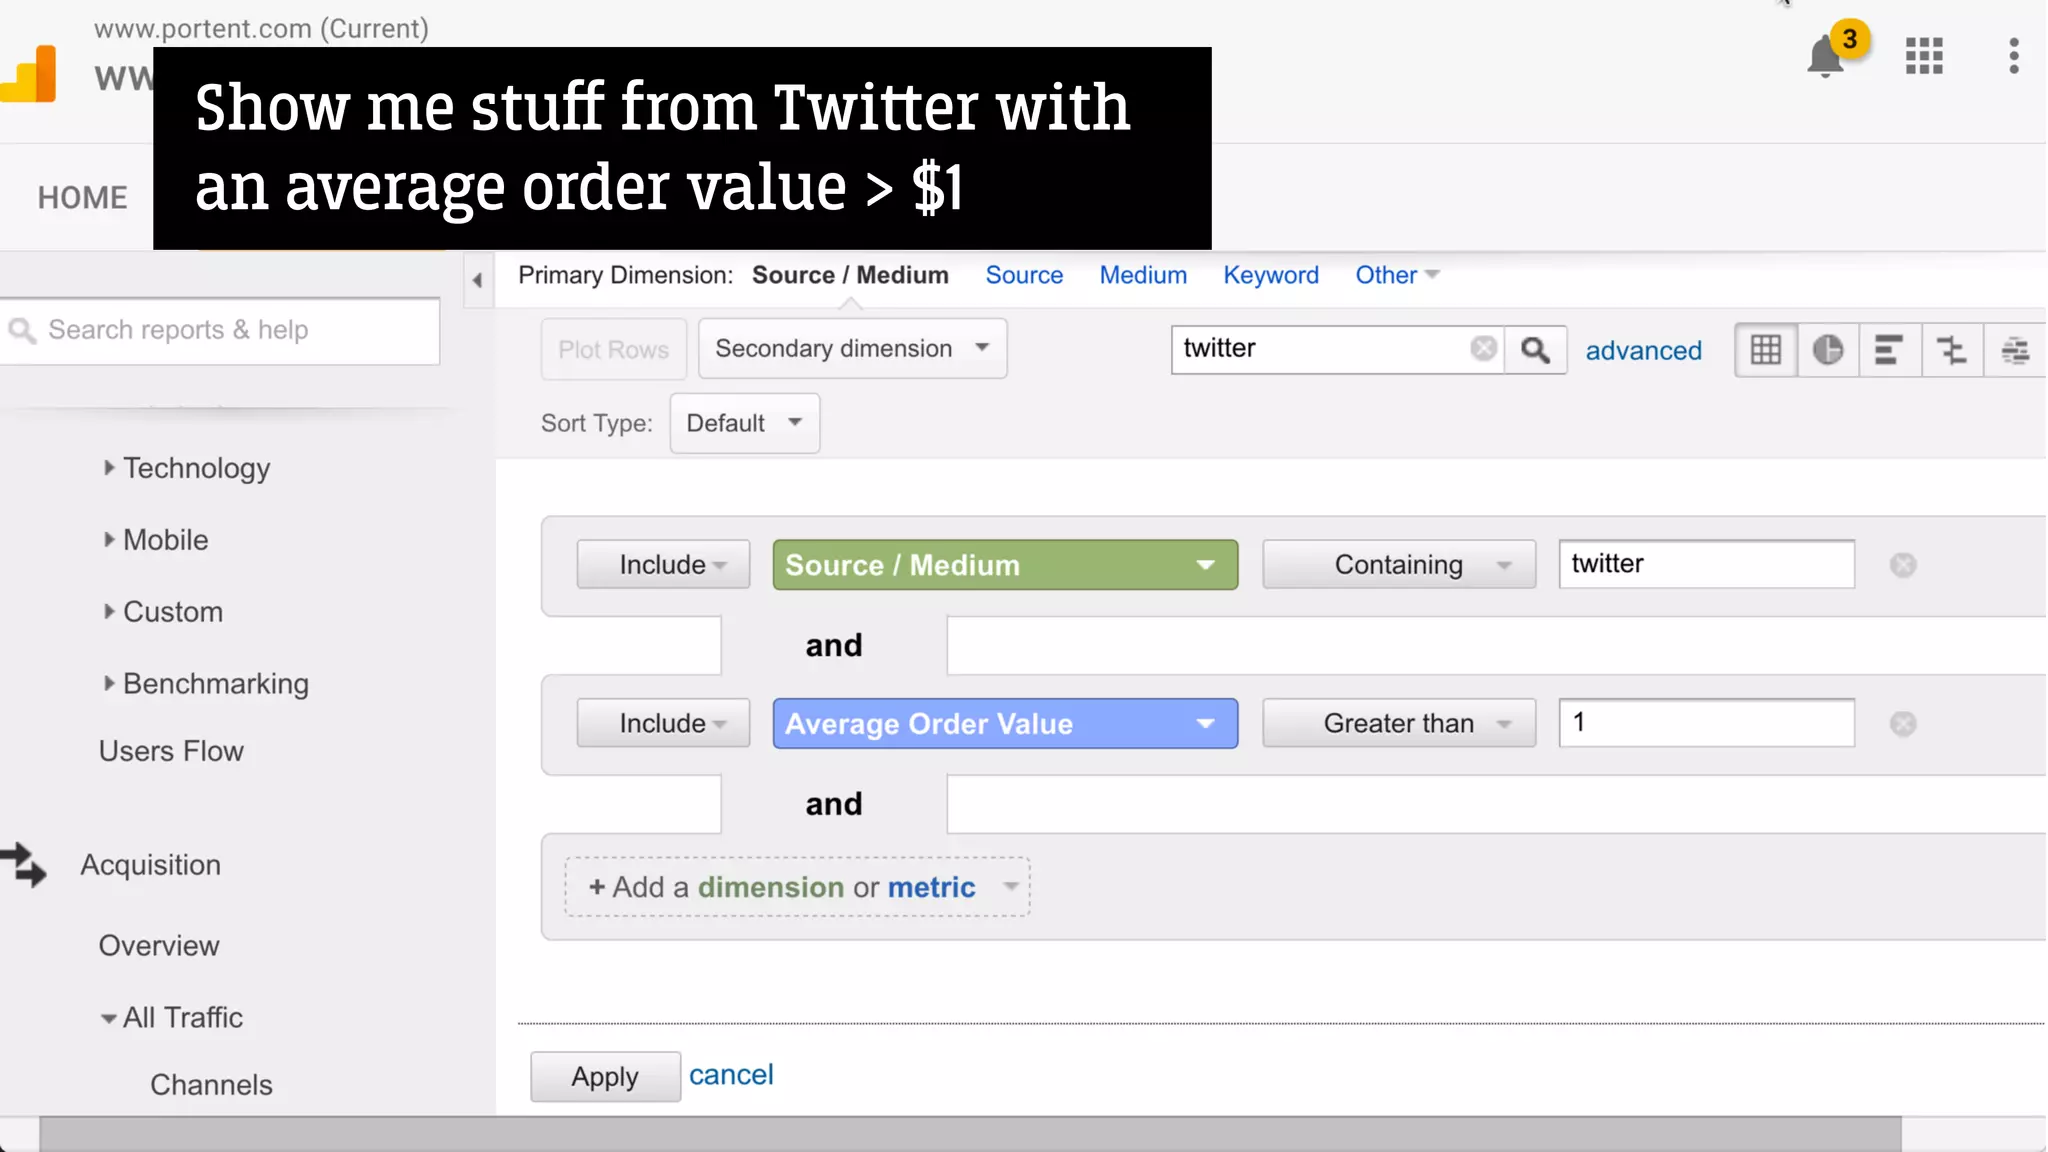Remove the Source / Medium filter row

click(x=1903, y=565)
